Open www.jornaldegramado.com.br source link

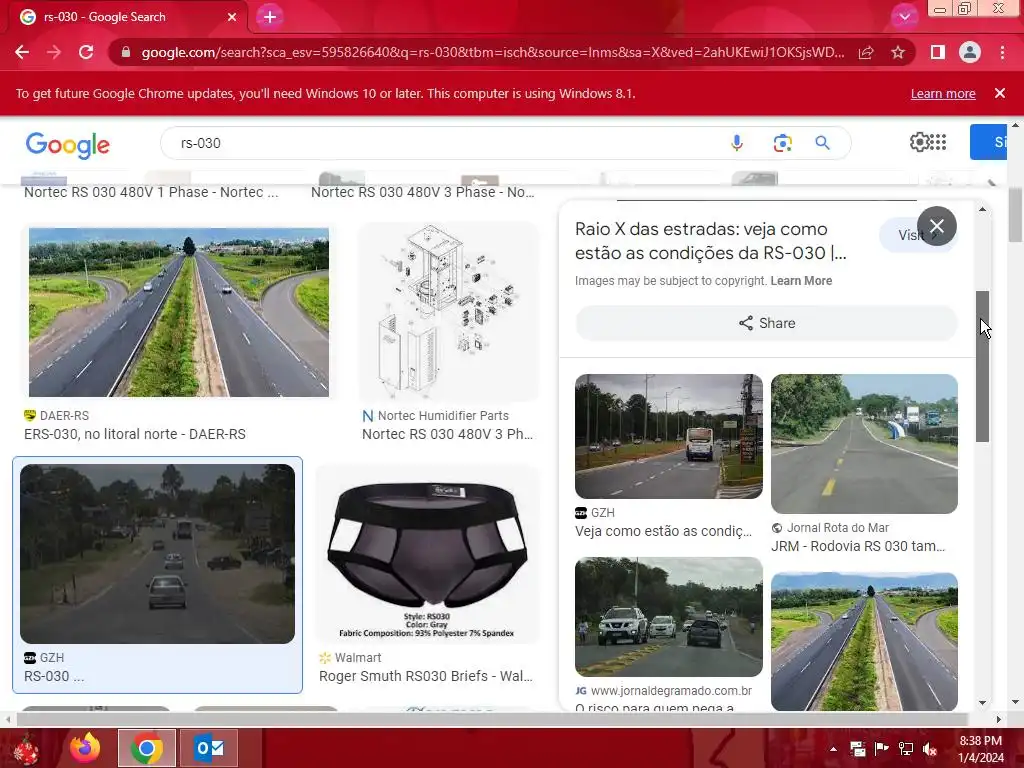click(671, 690)
